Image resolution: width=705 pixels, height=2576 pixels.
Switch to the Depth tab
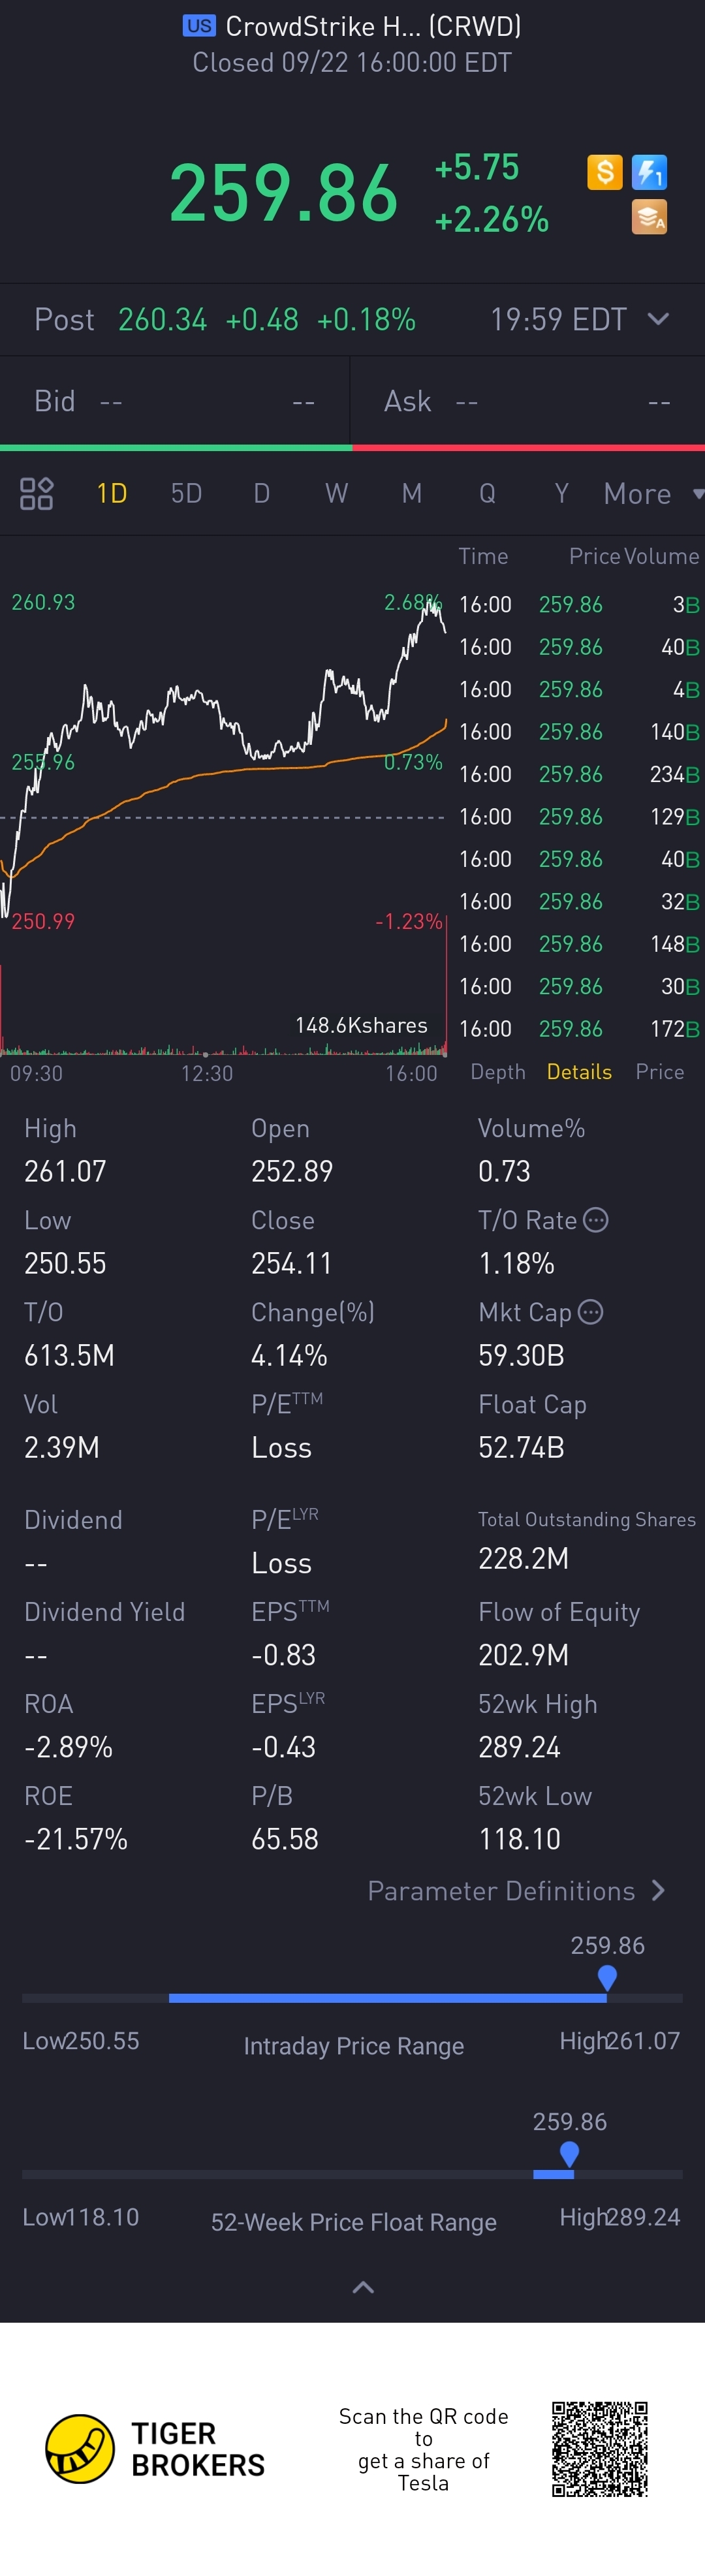(497, 1072)
